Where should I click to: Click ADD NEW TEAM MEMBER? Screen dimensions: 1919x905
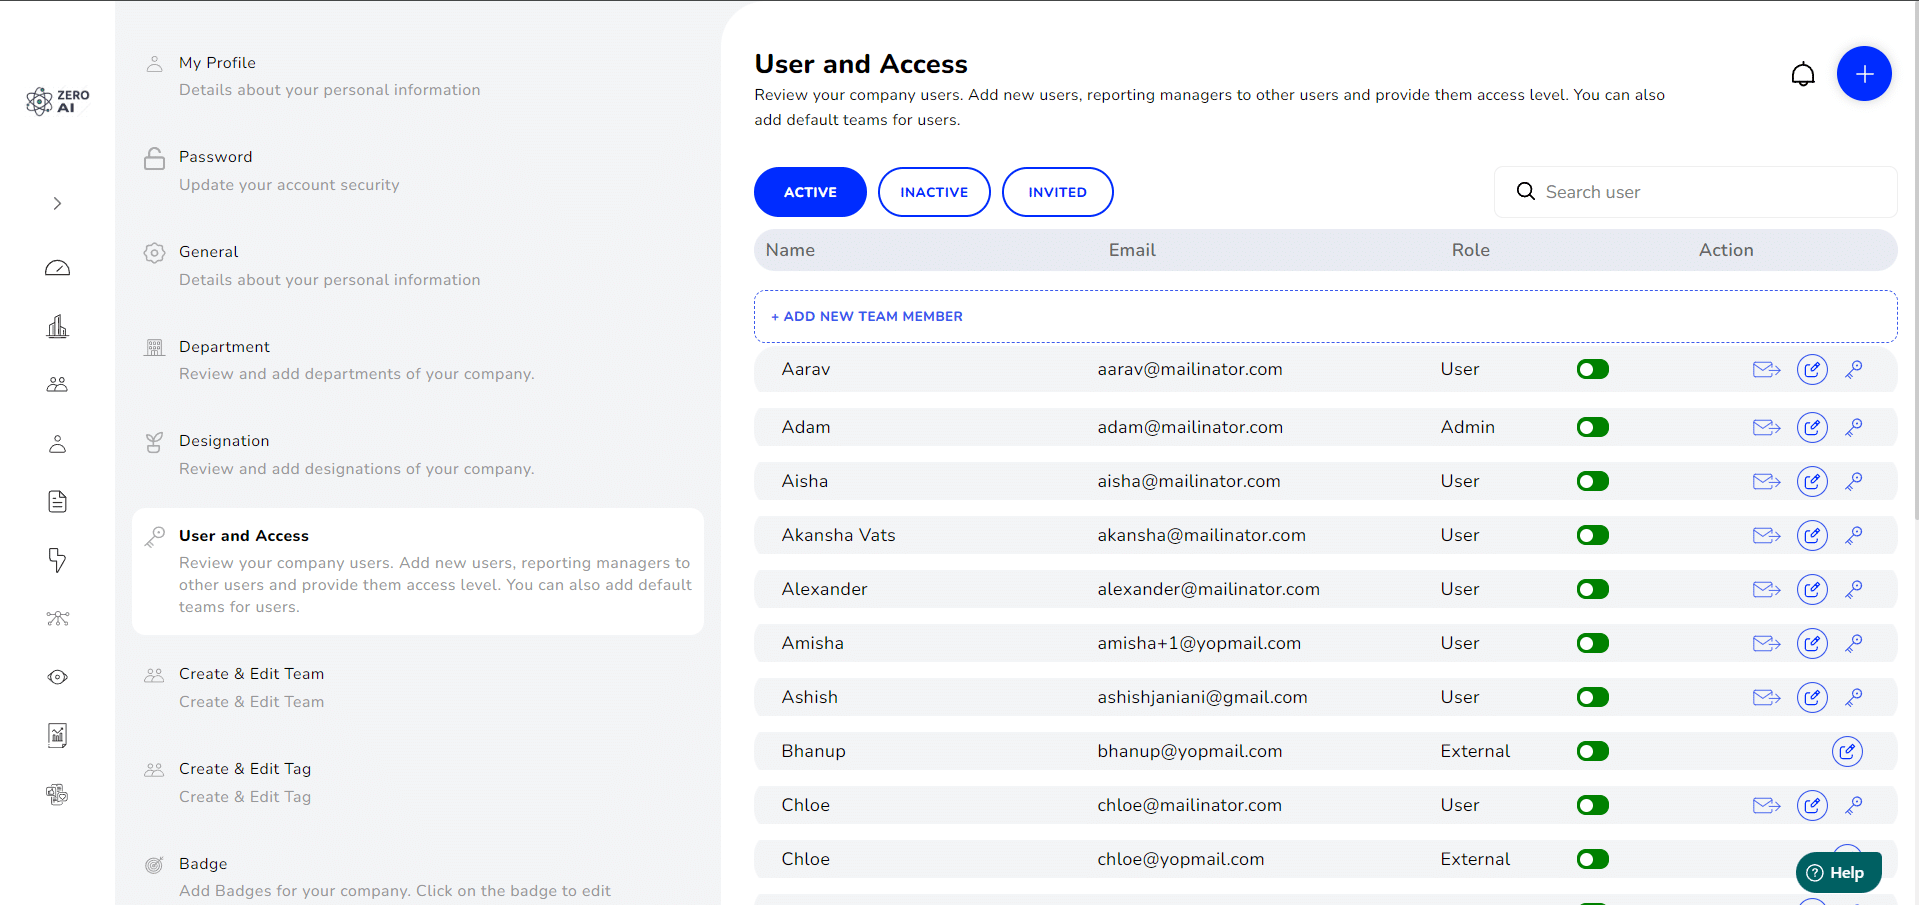click(867, 316)
